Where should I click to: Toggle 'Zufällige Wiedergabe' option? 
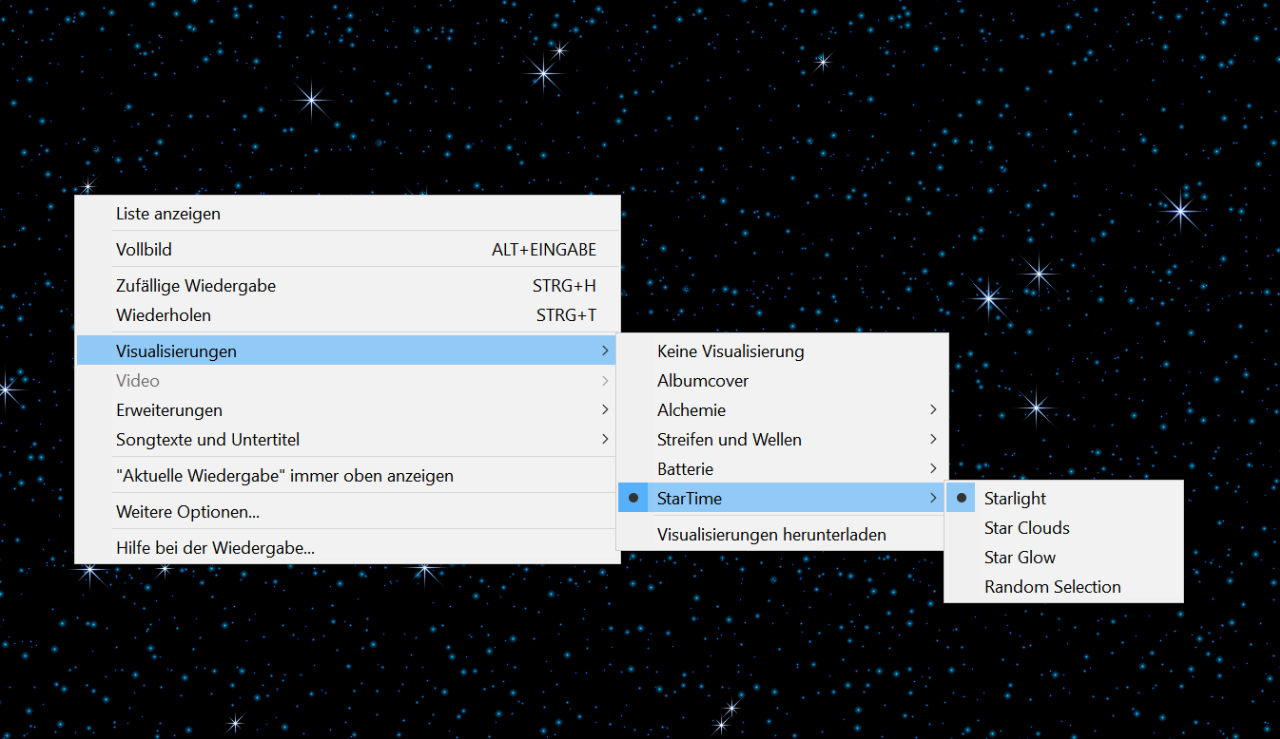pos(347,285)
